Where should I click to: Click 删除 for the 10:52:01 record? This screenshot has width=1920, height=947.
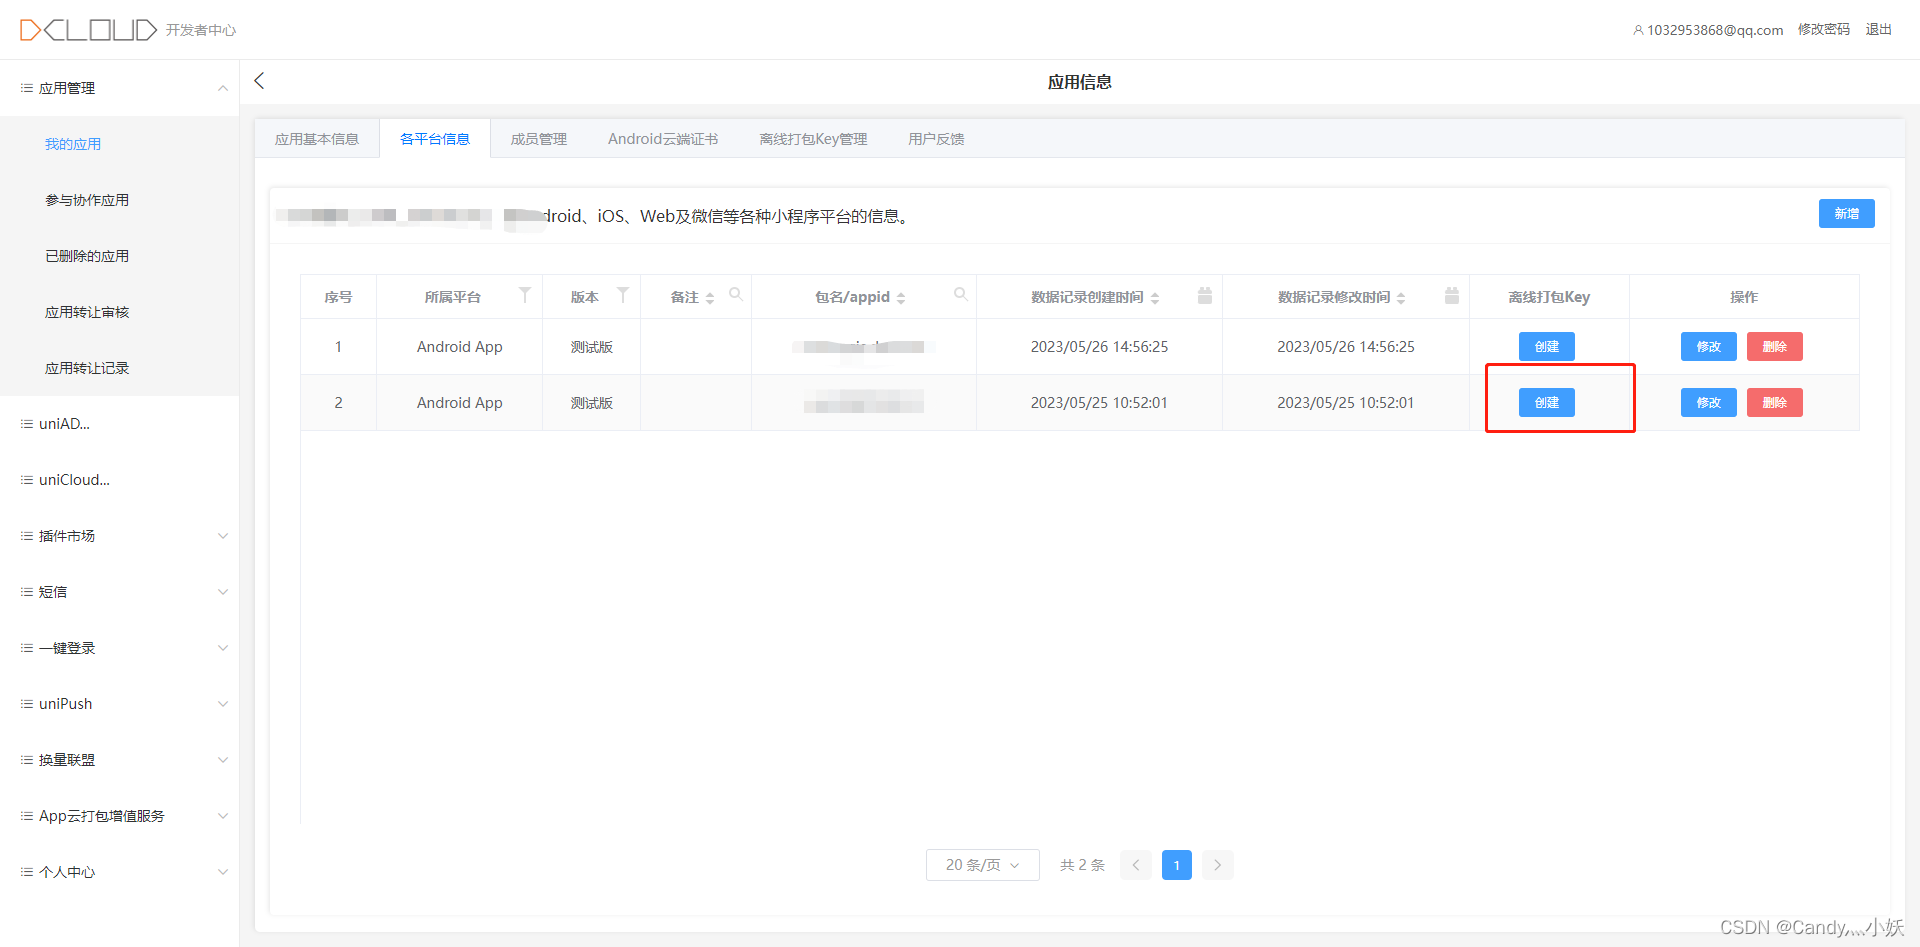point(1775,403)
